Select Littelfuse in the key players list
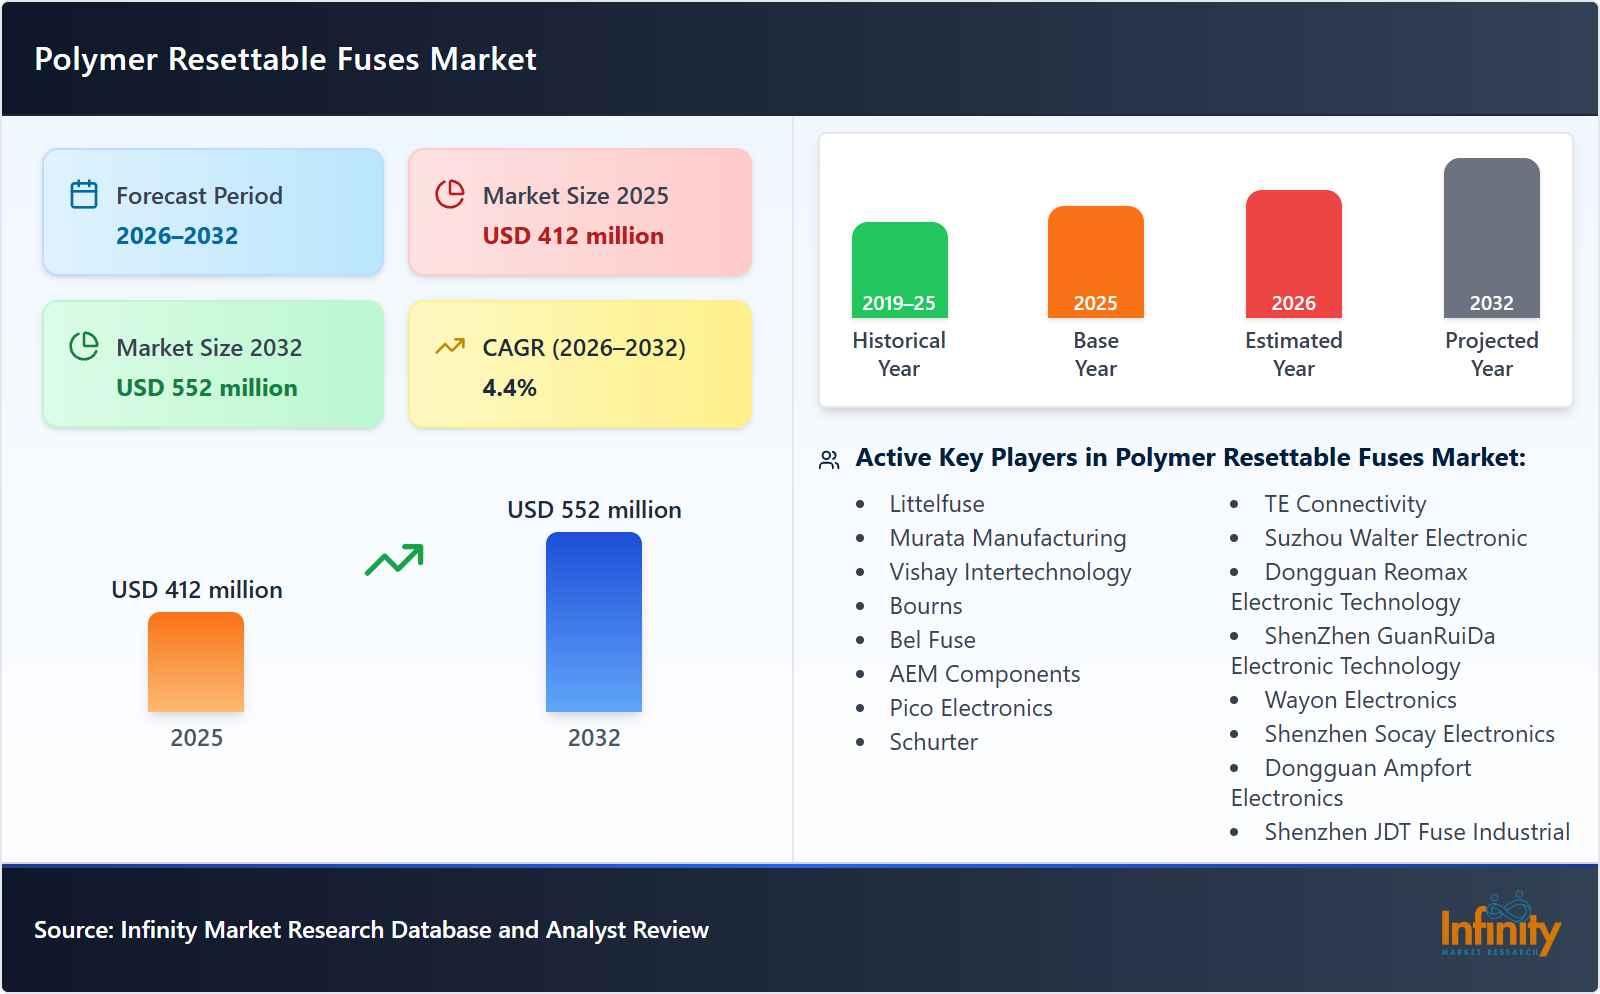Image resolution: width=1600 pixels, height=994 pixels. [x=937, y=504]
